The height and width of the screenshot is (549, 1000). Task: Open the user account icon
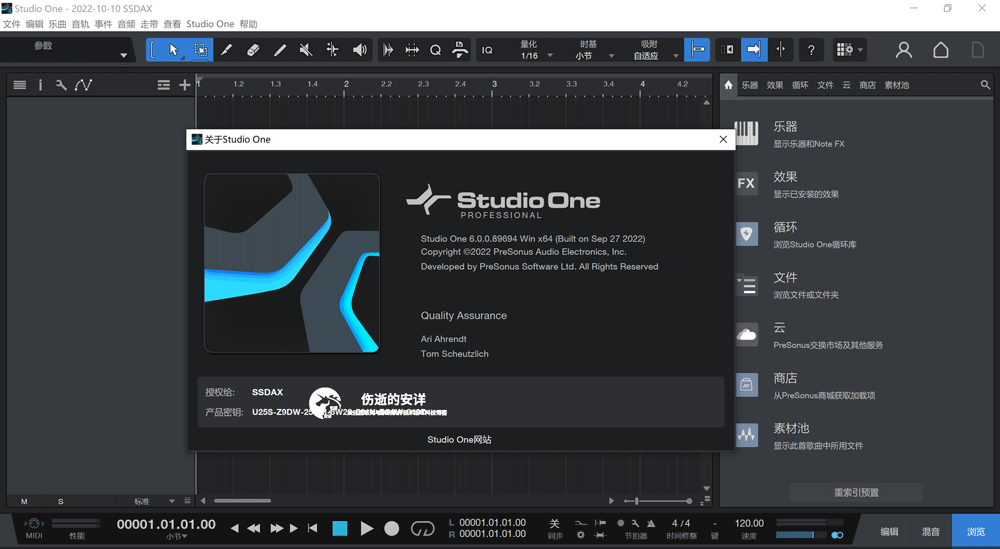[x=904, y=50]
